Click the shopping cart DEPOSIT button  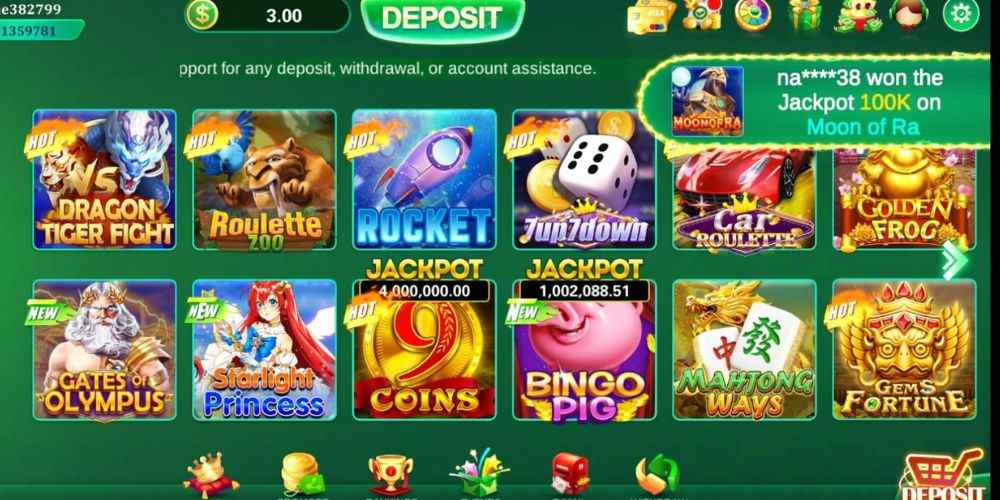click(x=942, y=475)
